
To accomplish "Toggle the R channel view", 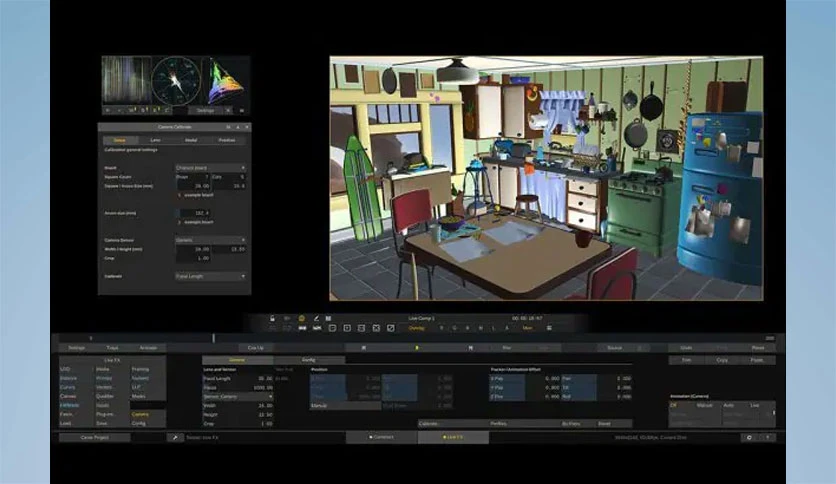I will [441, 328].
